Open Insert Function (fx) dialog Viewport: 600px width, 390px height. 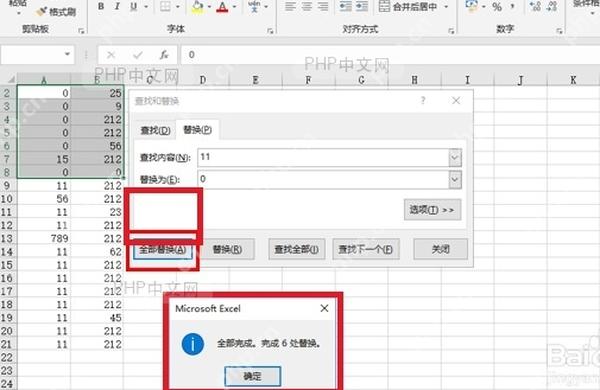[x=164, y=55]
